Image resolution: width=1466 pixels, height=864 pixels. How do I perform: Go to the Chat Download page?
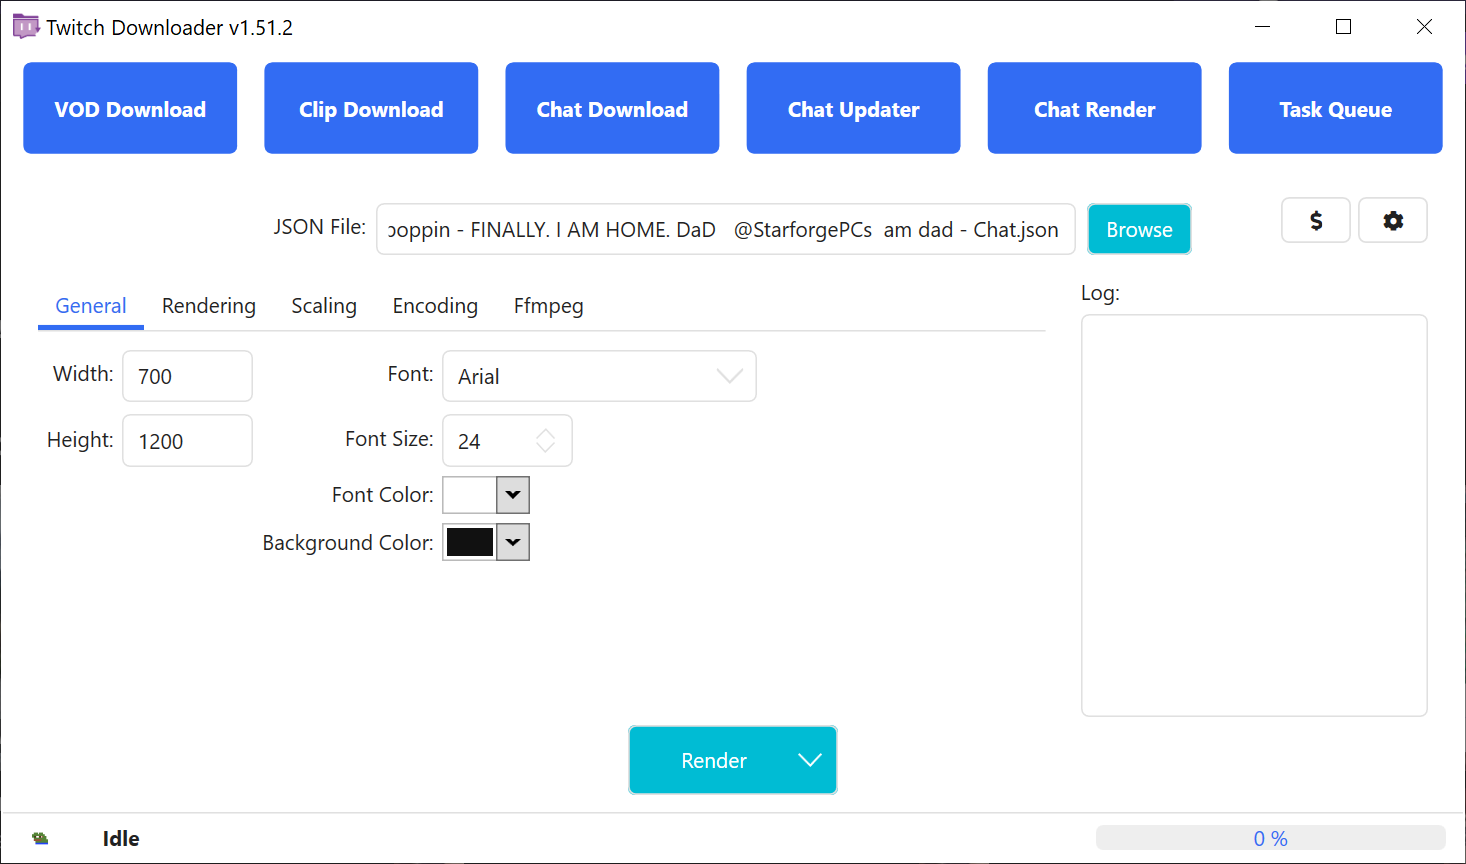(612, 108)
